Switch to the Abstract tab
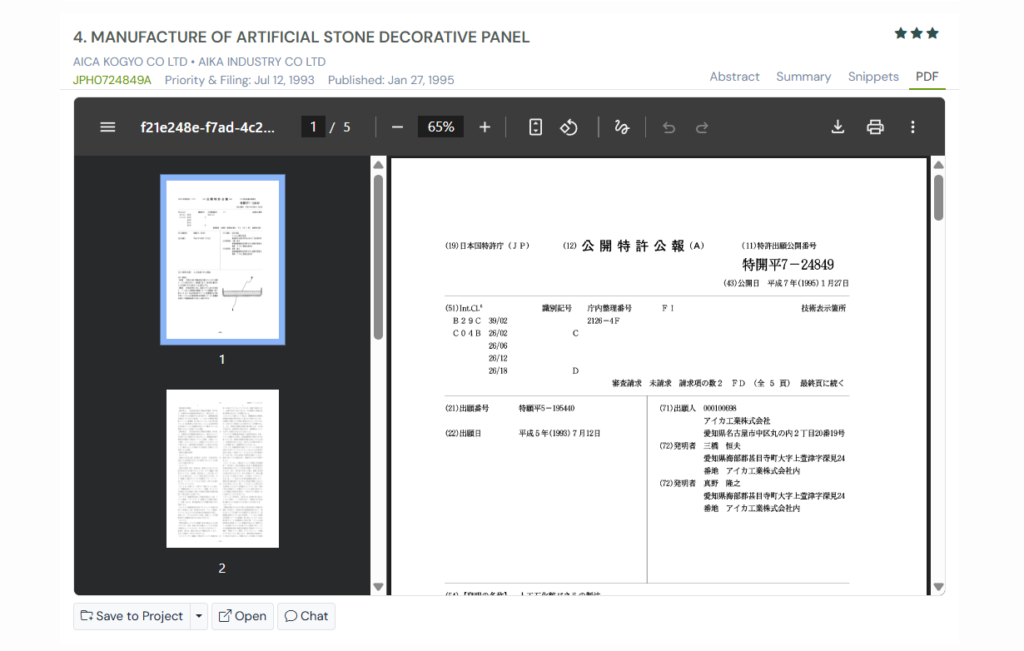 pyautogui.click(x=735, y=76)
